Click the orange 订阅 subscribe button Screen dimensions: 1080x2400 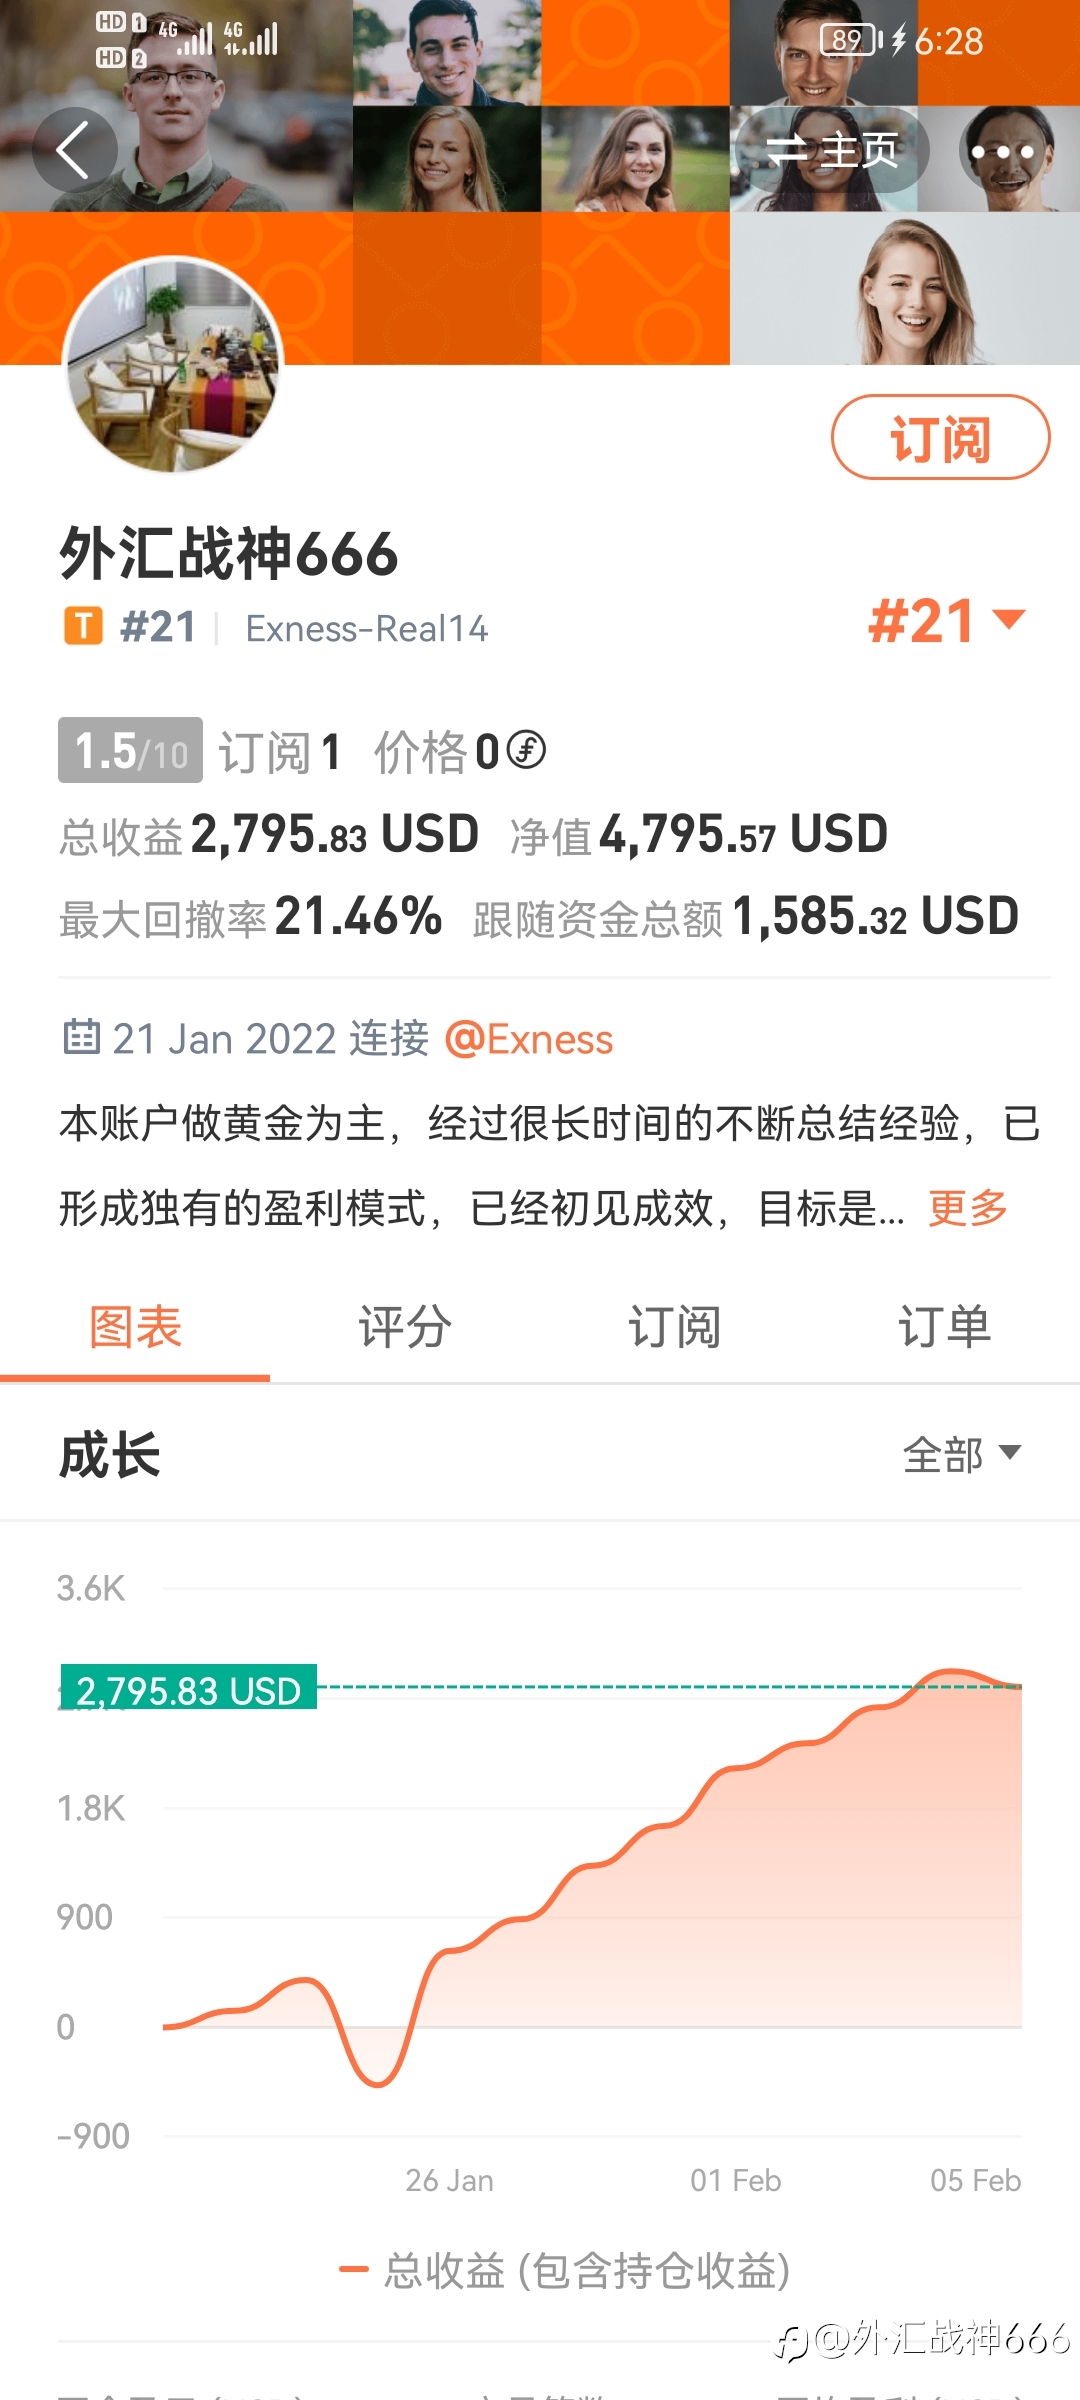pos(941,438)
